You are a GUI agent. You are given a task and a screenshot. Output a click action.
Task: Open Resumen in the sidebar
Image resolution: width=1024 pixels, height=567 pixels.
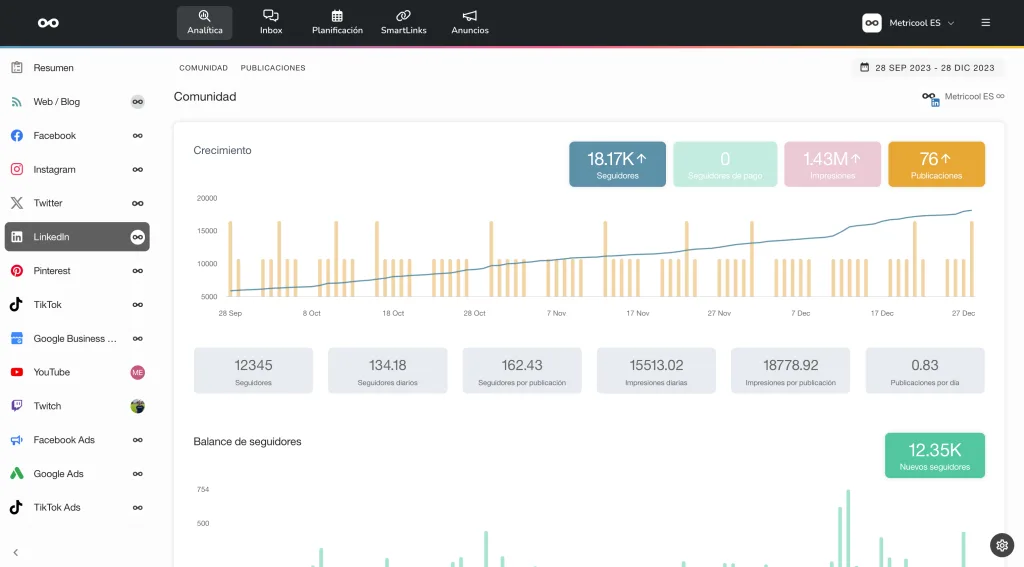pyautogui.click(x=53, y=68)
